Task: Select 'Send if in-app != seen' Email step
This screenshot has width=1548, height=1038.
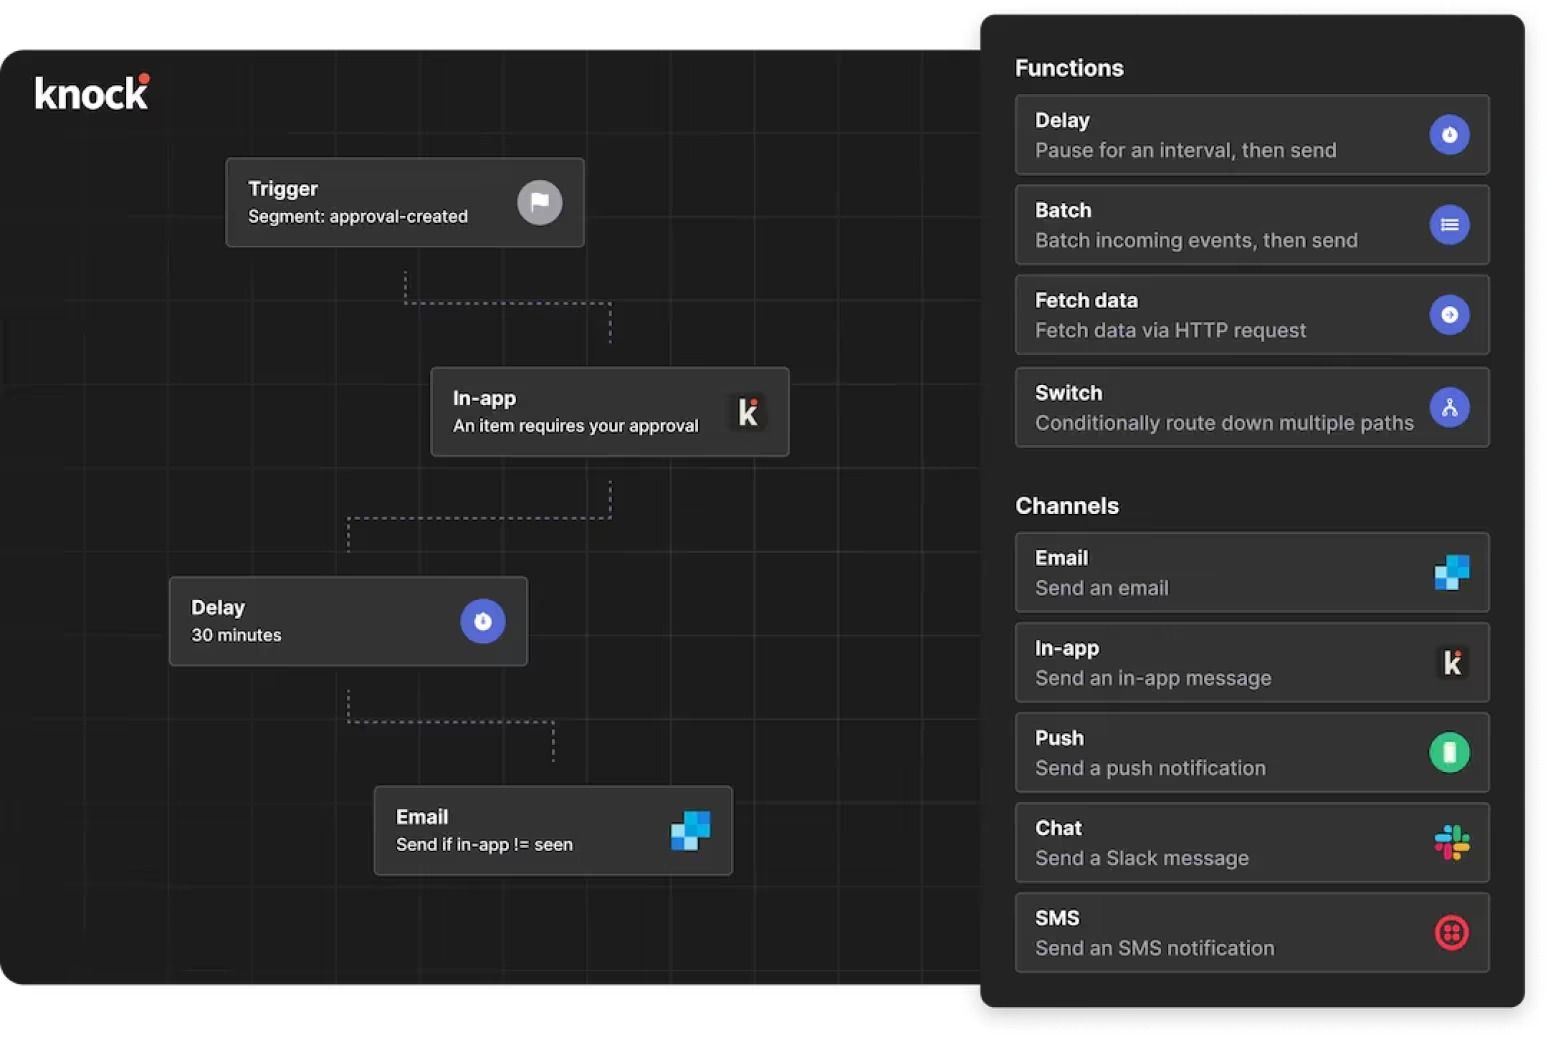Action: (x=484, y=845)
